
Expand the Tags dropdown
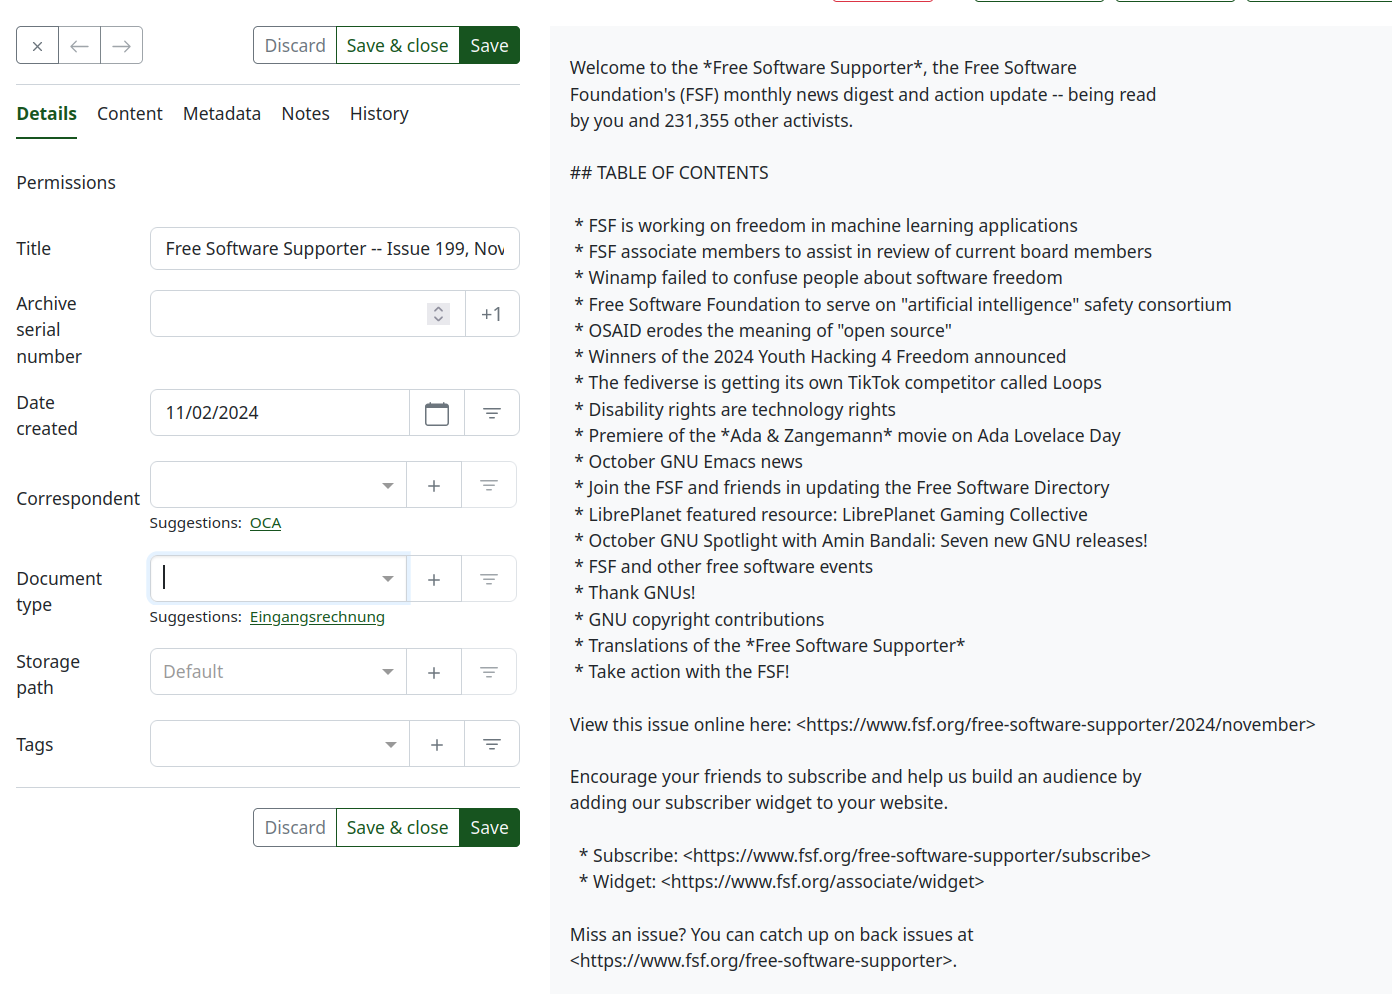390,744
